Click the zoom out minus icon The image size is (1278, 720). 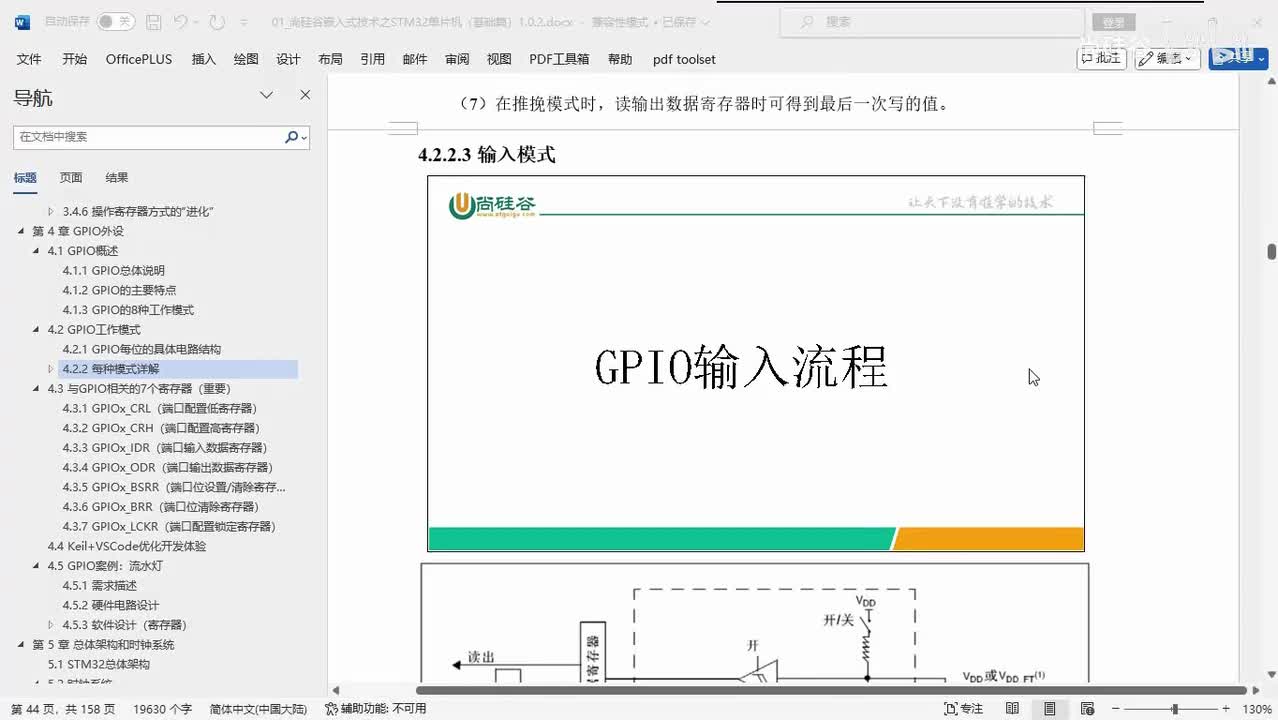[x=1115, y=708]
